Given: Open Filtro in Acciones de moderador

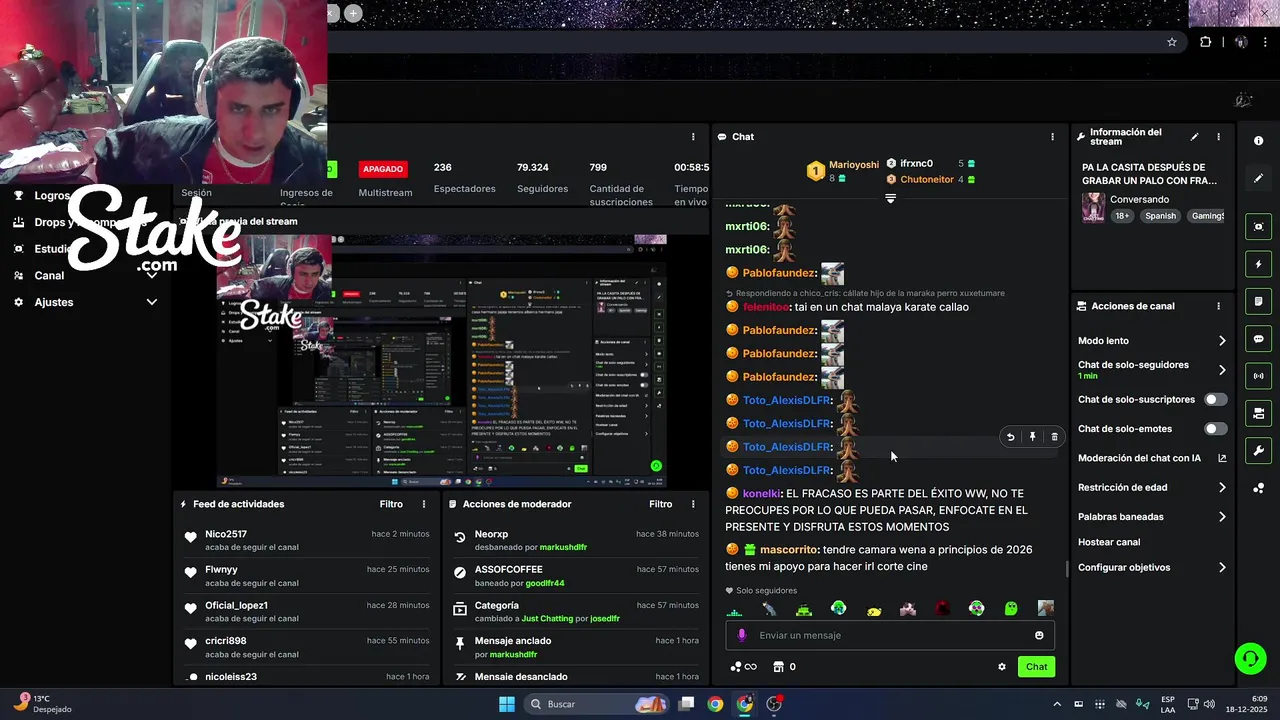Looking at the screenshot, I should [661, 504].
